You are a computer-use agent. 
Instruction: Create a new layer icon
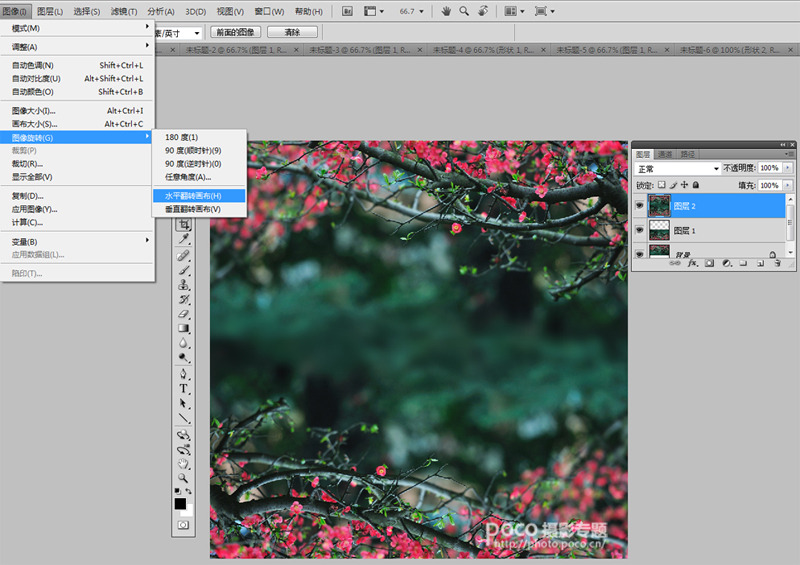click(760, 263)
